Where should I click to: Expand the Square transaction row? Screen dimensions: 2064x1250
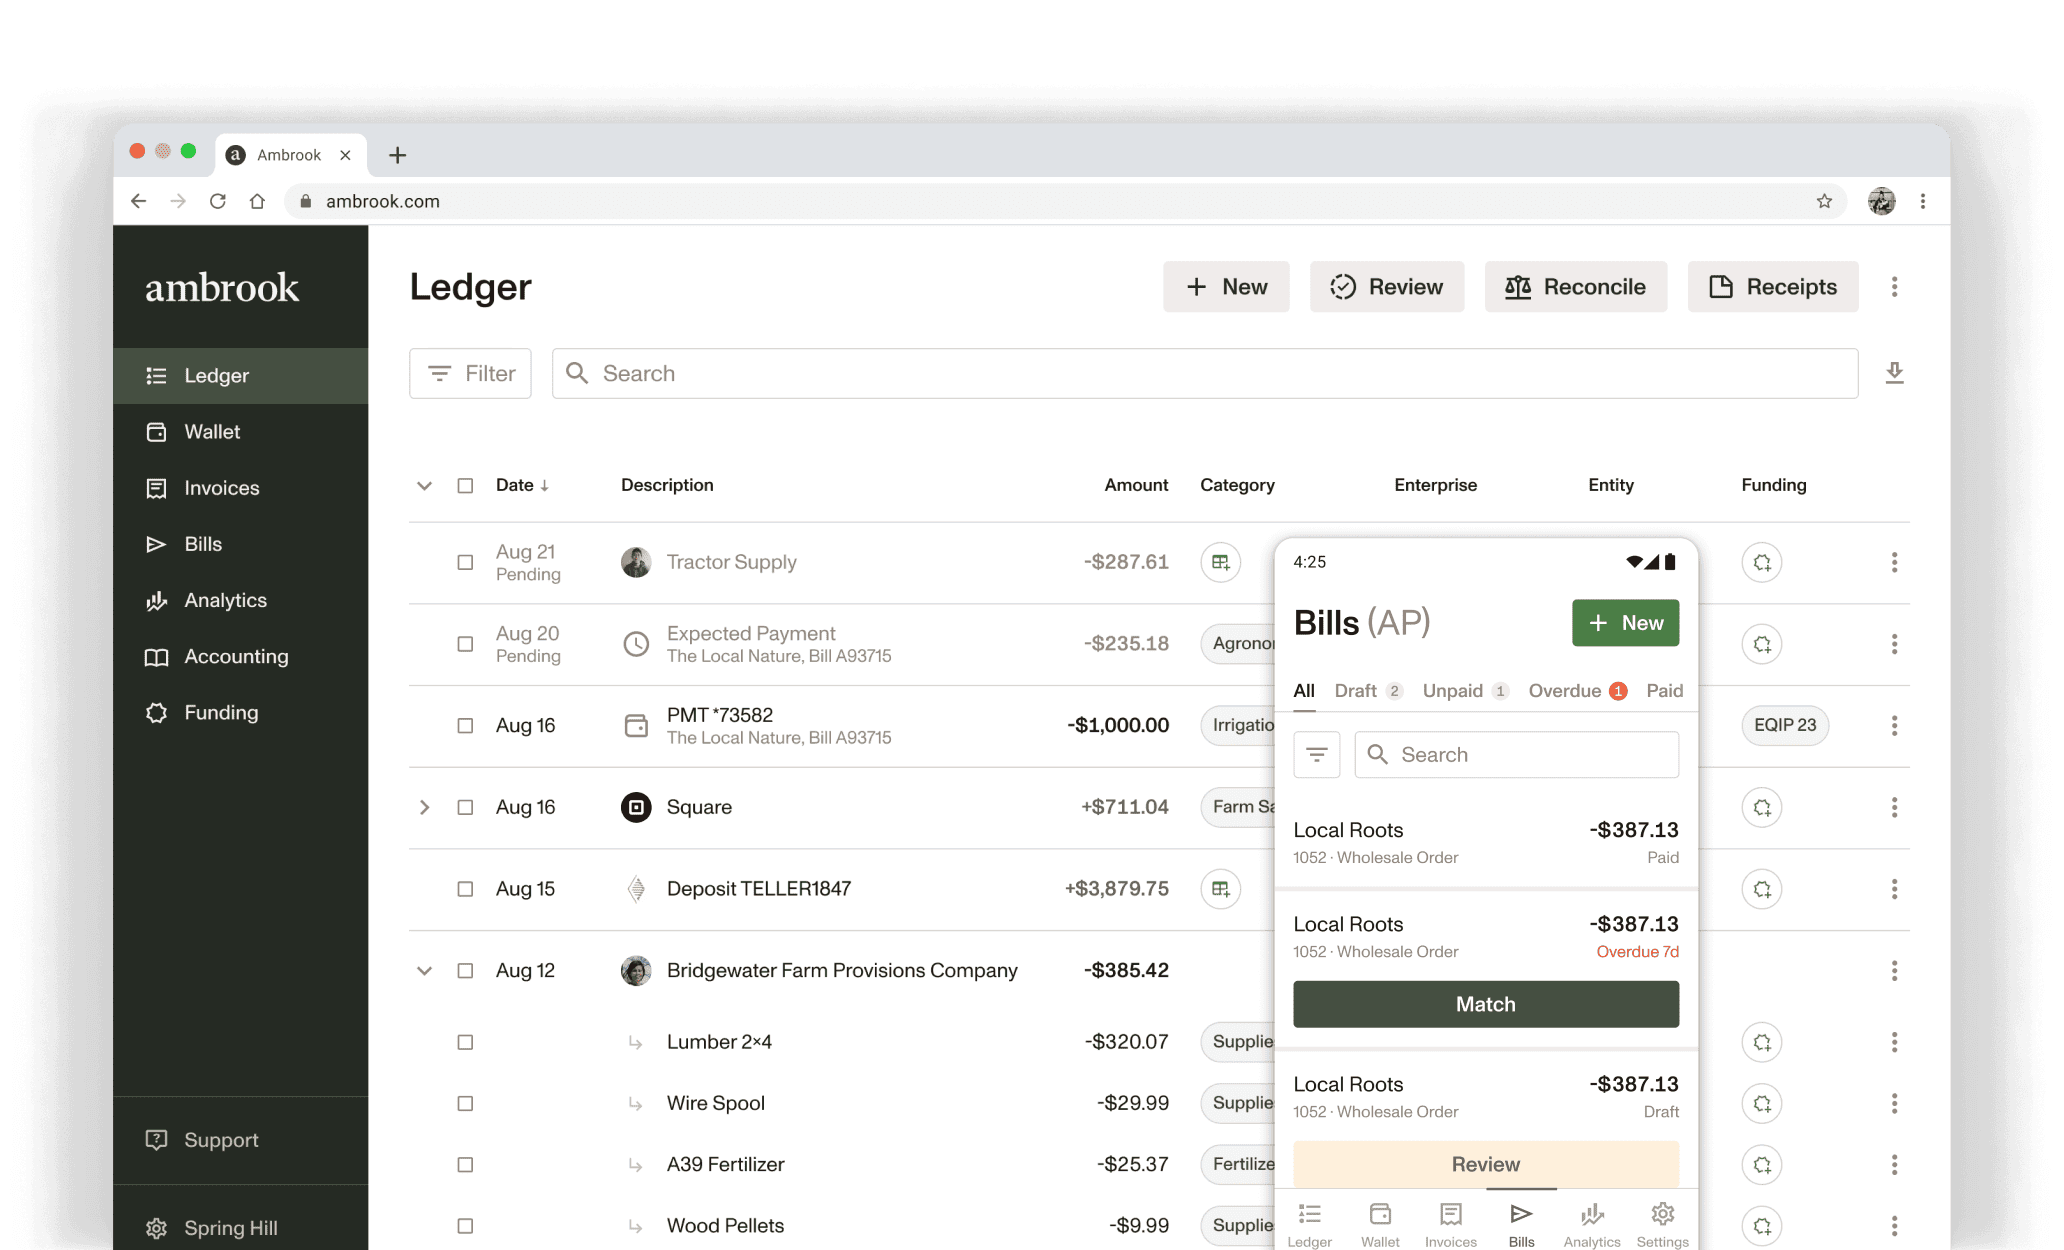[x=424, y=807]
